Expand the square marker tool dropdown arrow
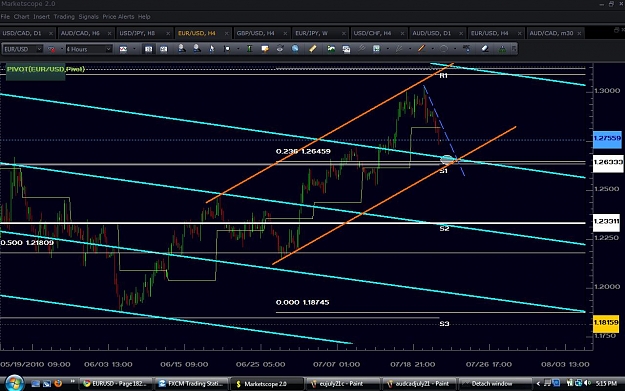 point(238,49)
